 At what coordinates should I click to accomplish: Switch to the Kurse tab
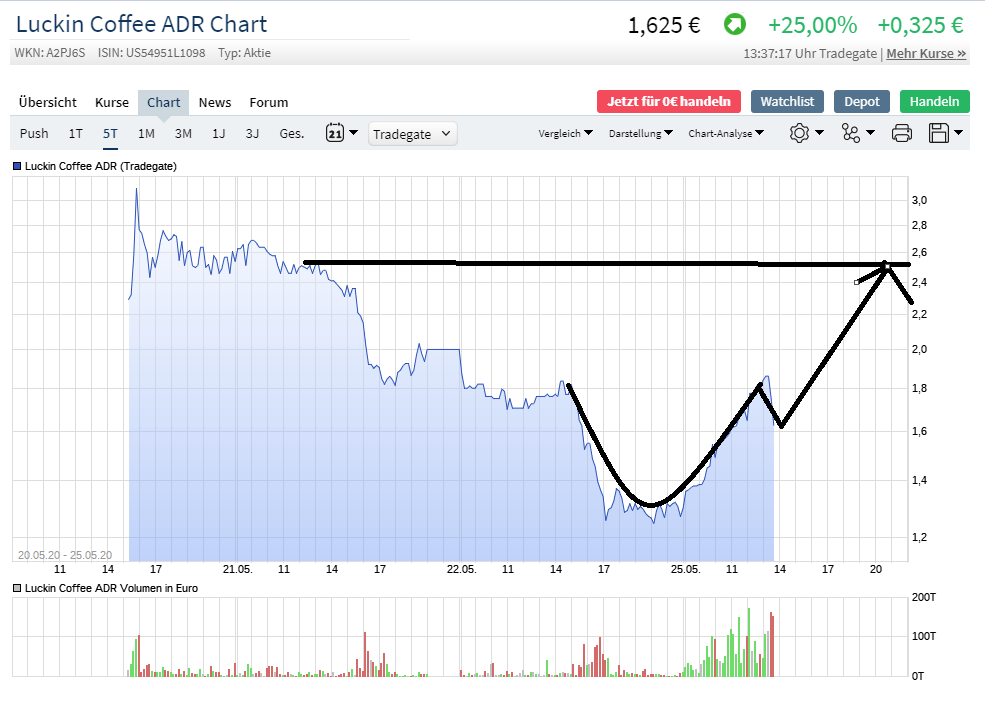[112, 102]
